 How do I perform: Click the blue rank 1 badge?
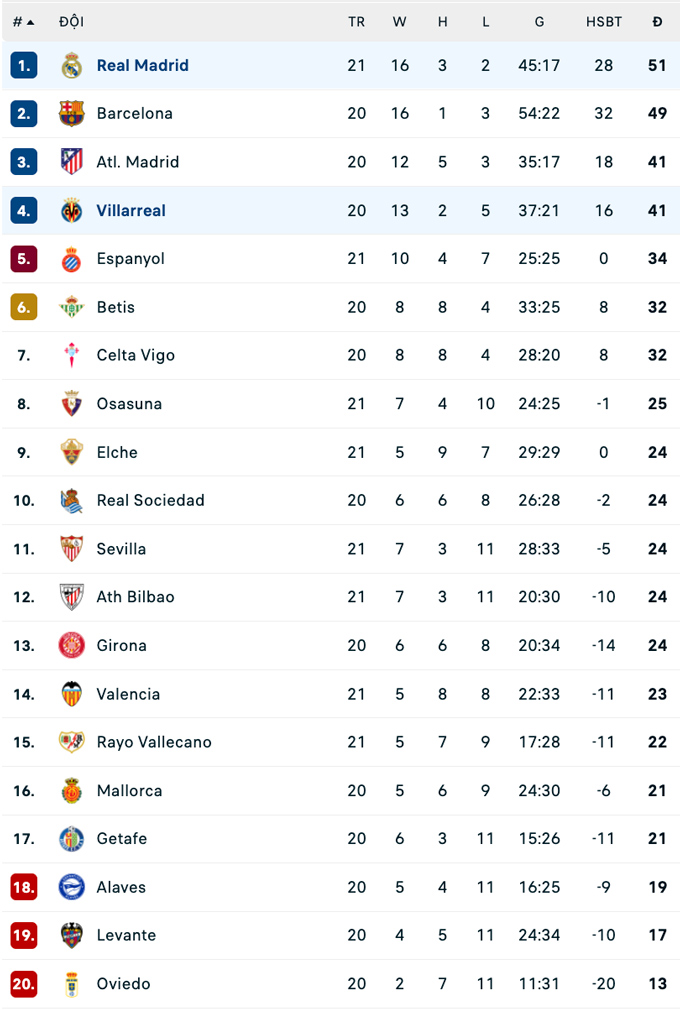(24, 66)
